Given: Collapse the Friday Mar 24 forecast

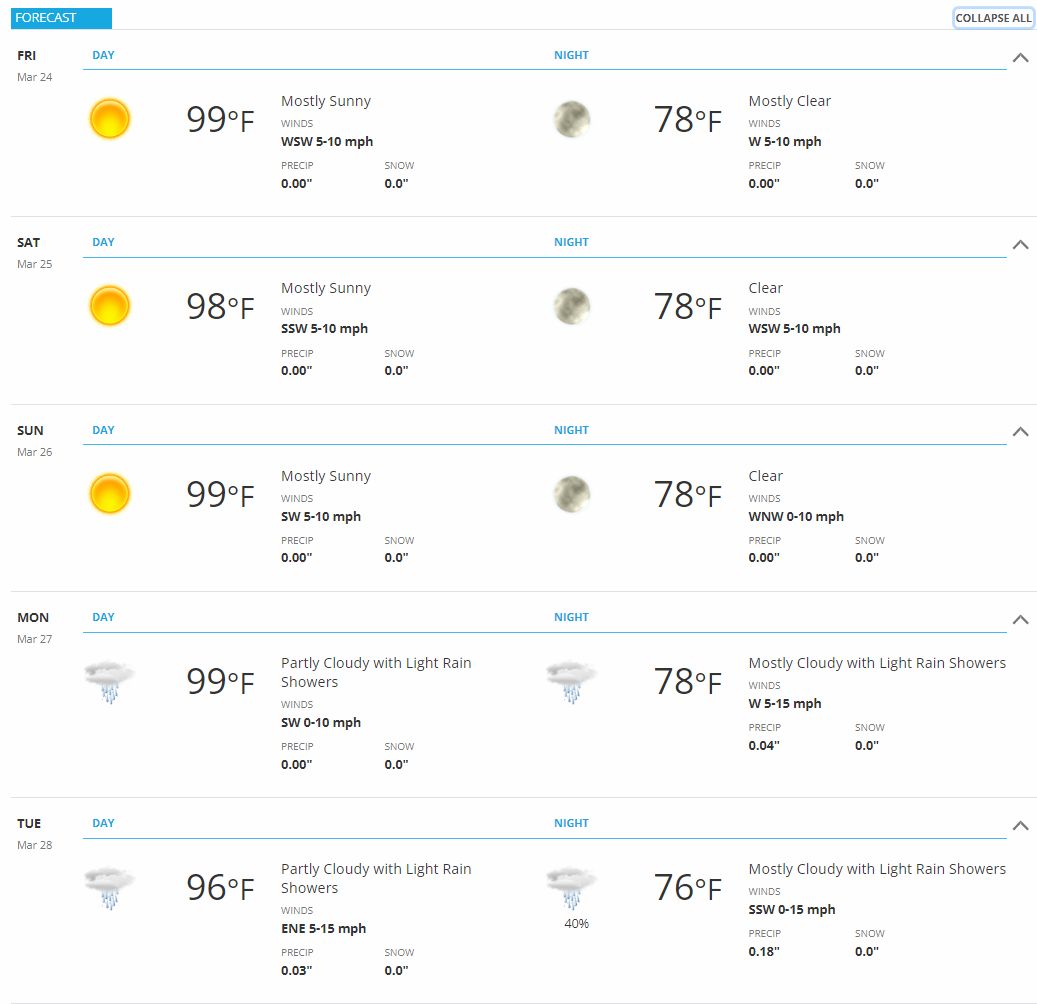Looking at the screenshot, I should point(1020,58).
